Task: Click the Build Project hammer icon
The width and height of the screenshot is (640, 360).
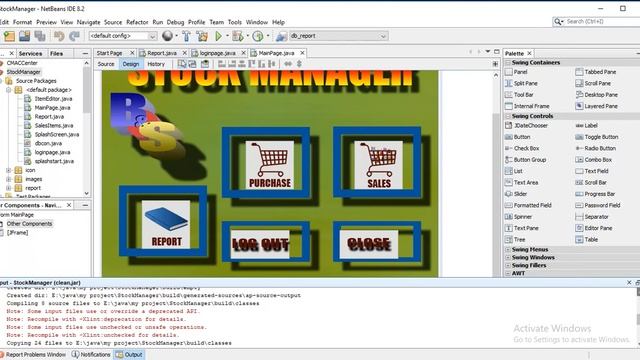Action: coord(187,36)
